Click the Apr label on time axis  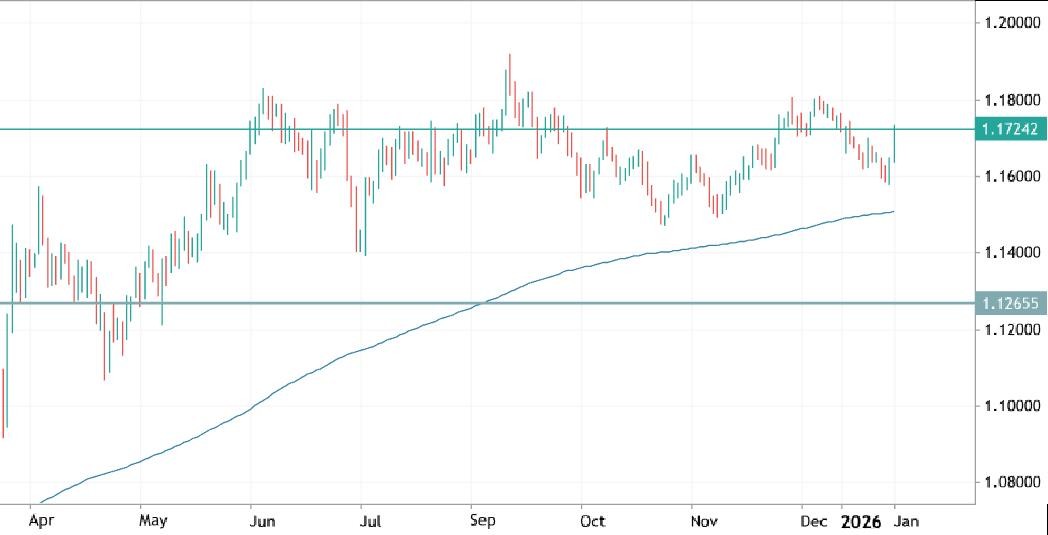(40, 521)
